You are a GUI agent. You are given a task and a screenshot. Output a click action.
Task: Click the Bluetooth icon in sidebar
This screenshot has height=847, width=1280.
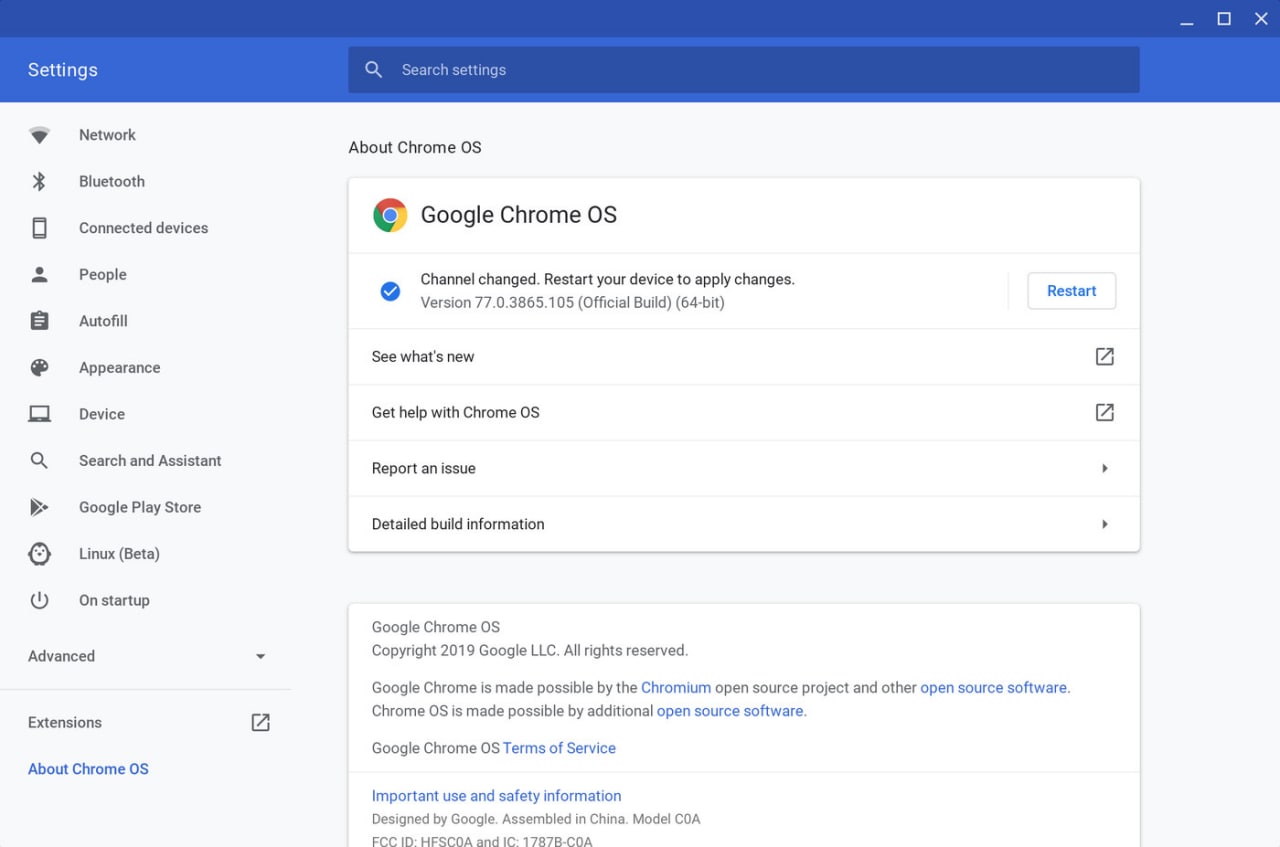click(x=39, y=181)
